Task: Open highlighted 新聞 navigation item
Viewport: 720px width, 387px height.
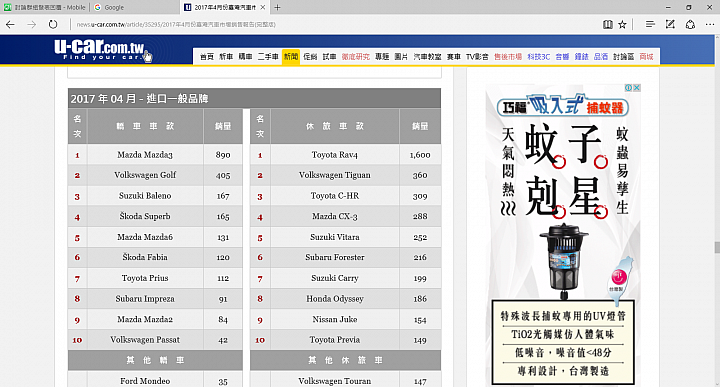Action: pyautogui.click(x=291, y=57)
